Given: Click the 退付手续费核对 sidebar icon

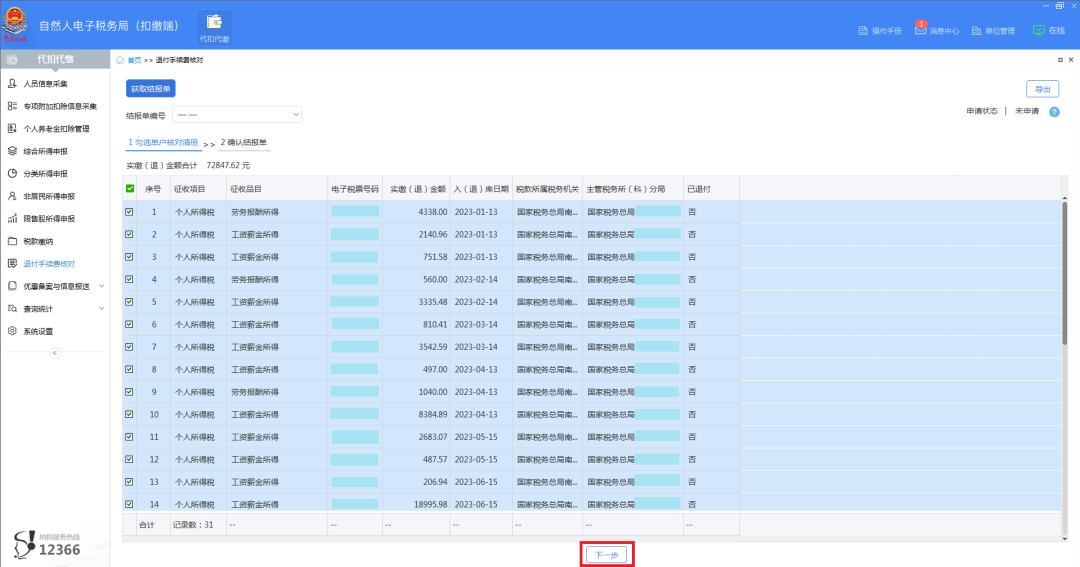Looking at the screenshot, I should (12, 264).
